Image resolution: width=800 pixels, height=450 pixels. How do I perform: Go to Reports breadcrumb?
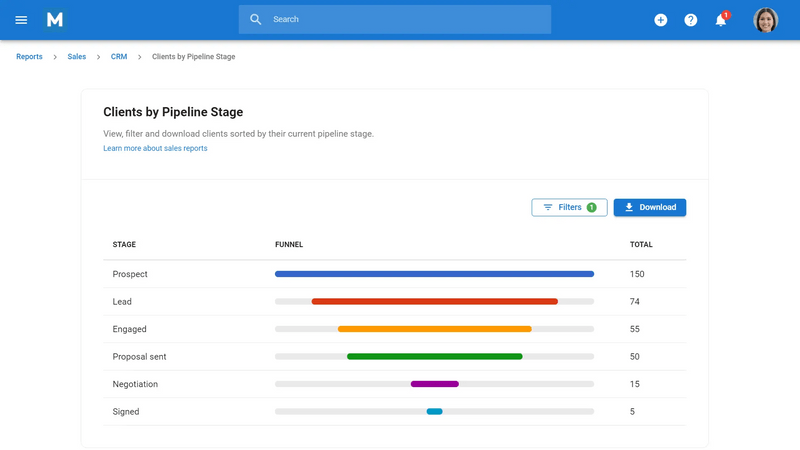(29, 57)
